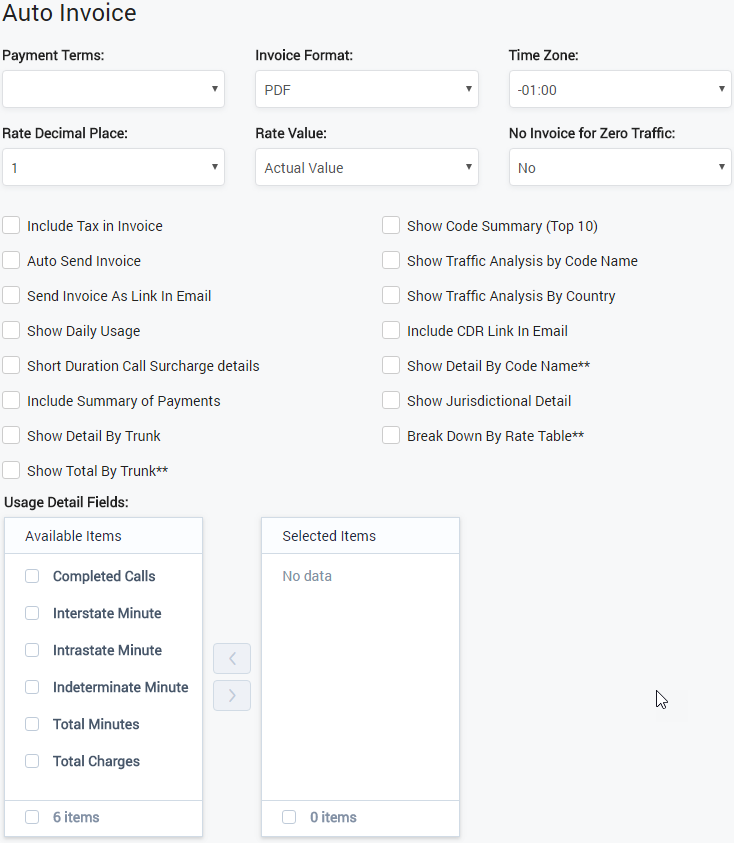The image size is (734, 843).
Task: Select all 6 available items
Action: 31,818
